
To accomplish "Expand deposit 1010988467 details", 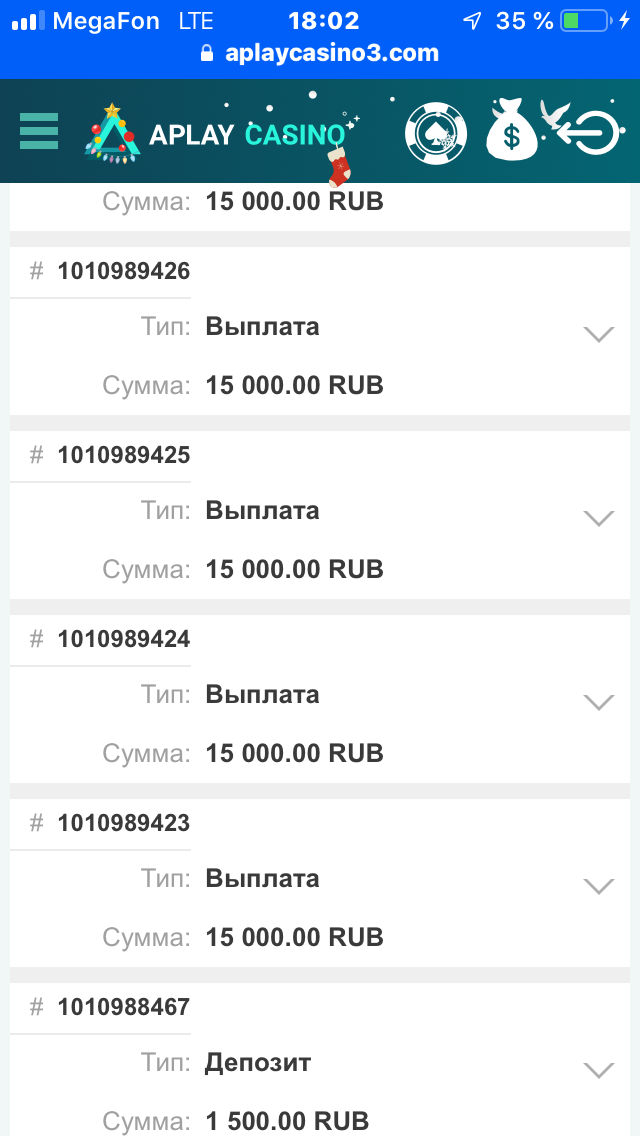I will pos(598,1070).
